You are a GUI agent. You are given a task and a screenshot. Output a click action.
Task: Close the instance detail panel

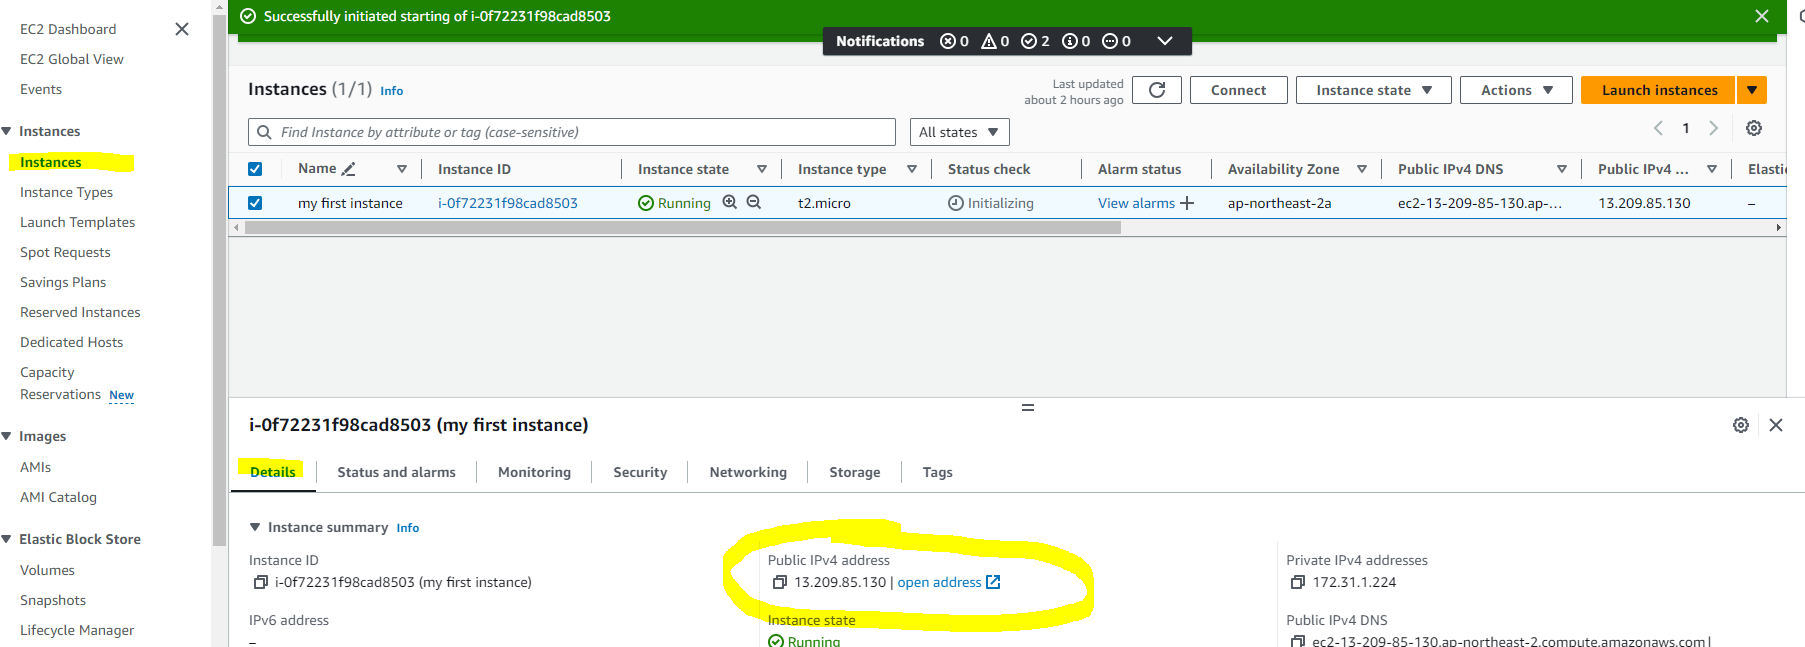pos(1776,425)
